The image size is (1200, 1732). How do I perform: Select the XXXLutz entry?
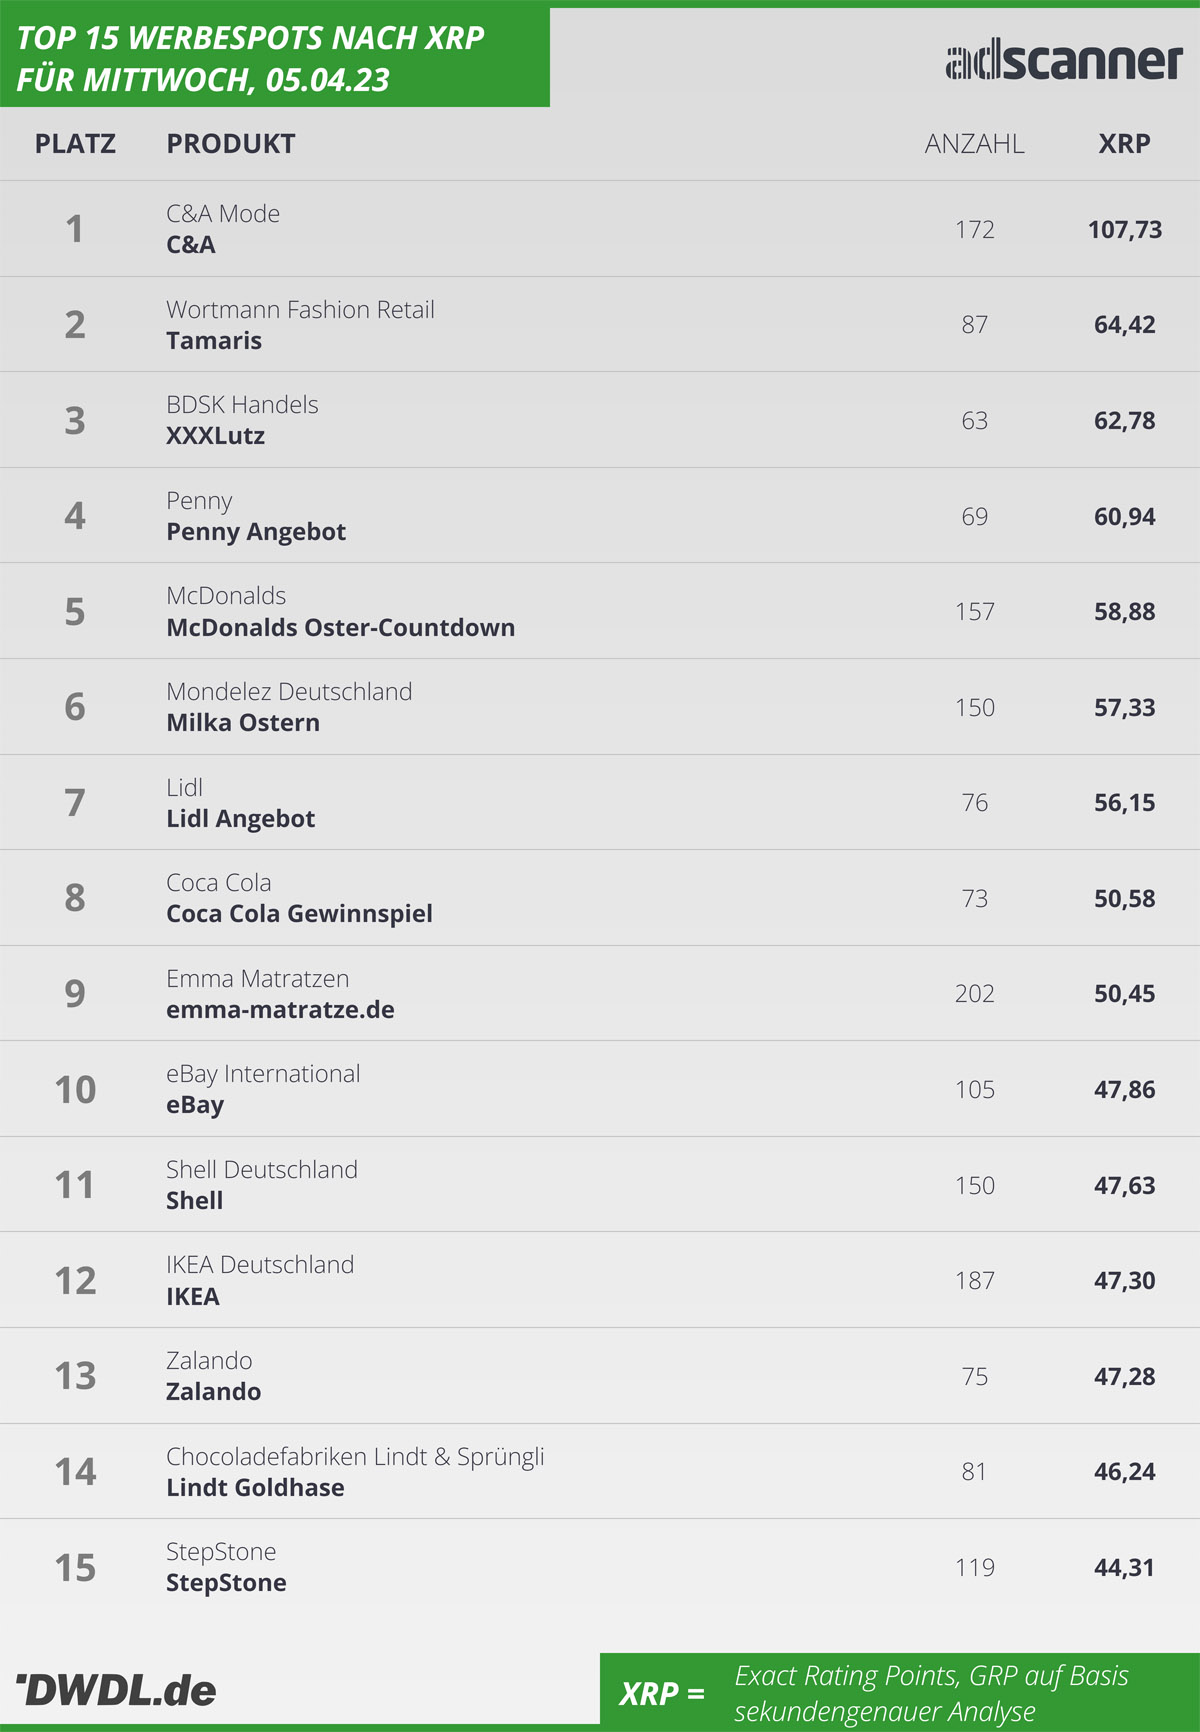(216, 436)
